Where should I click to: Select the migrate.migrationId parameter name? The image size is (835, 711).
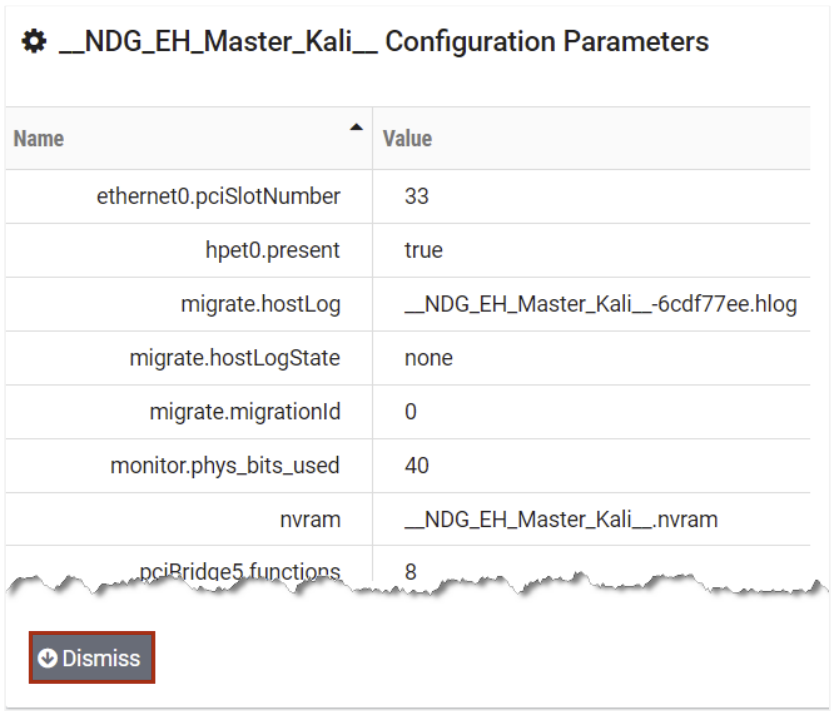coord(244,412)
